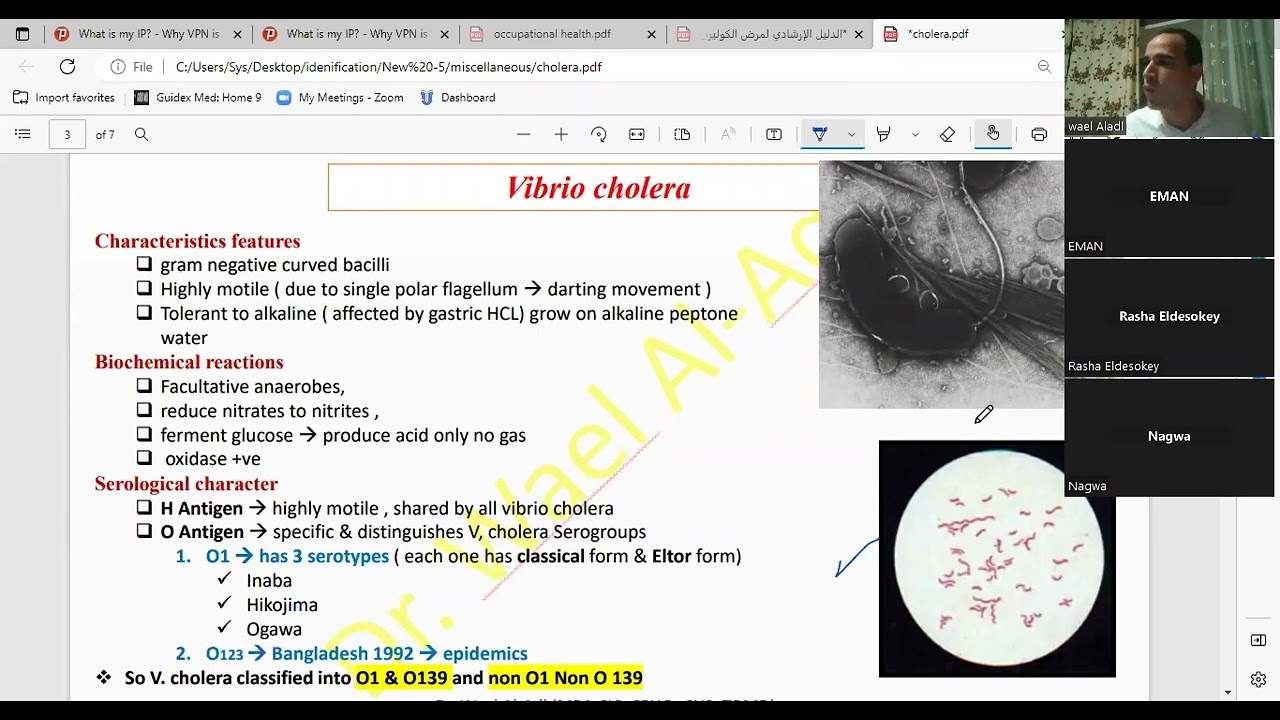1280x720 pixels.
Task: Click the highlighted 'O1 & O139' text
Action: click(x=402, y=678)
